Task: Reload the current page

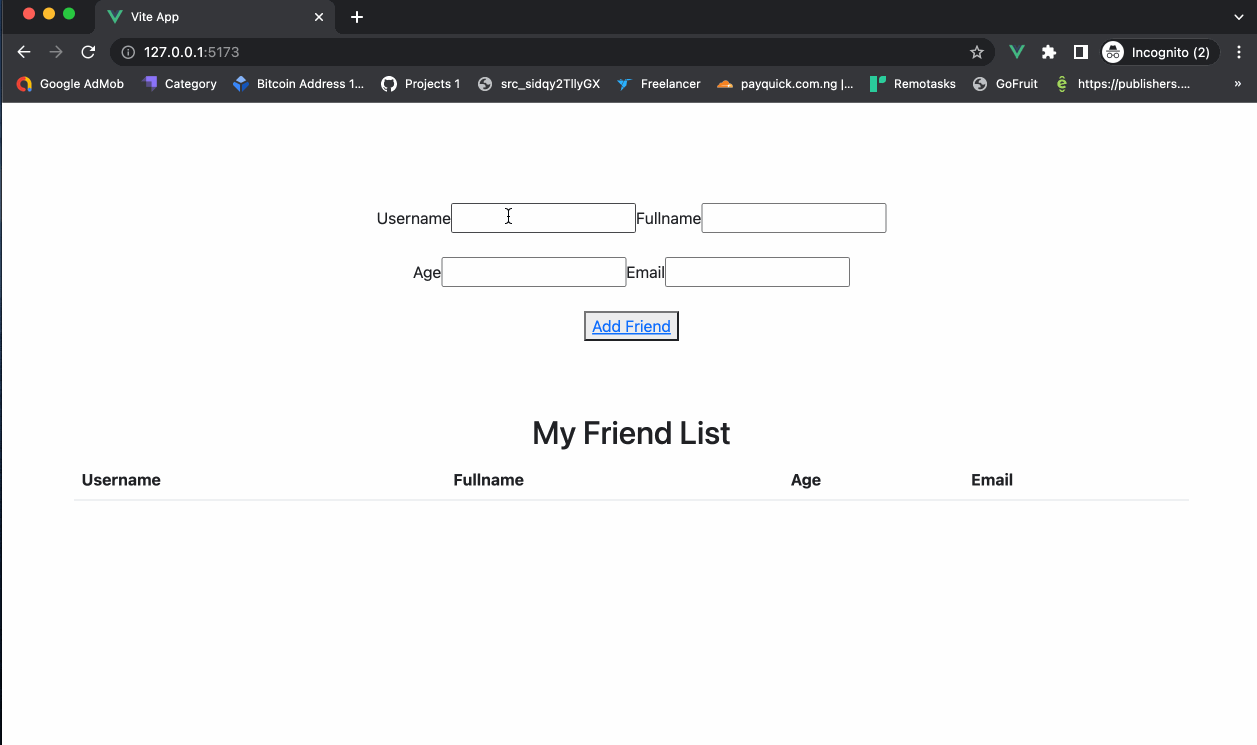Action: pos(88,52)
